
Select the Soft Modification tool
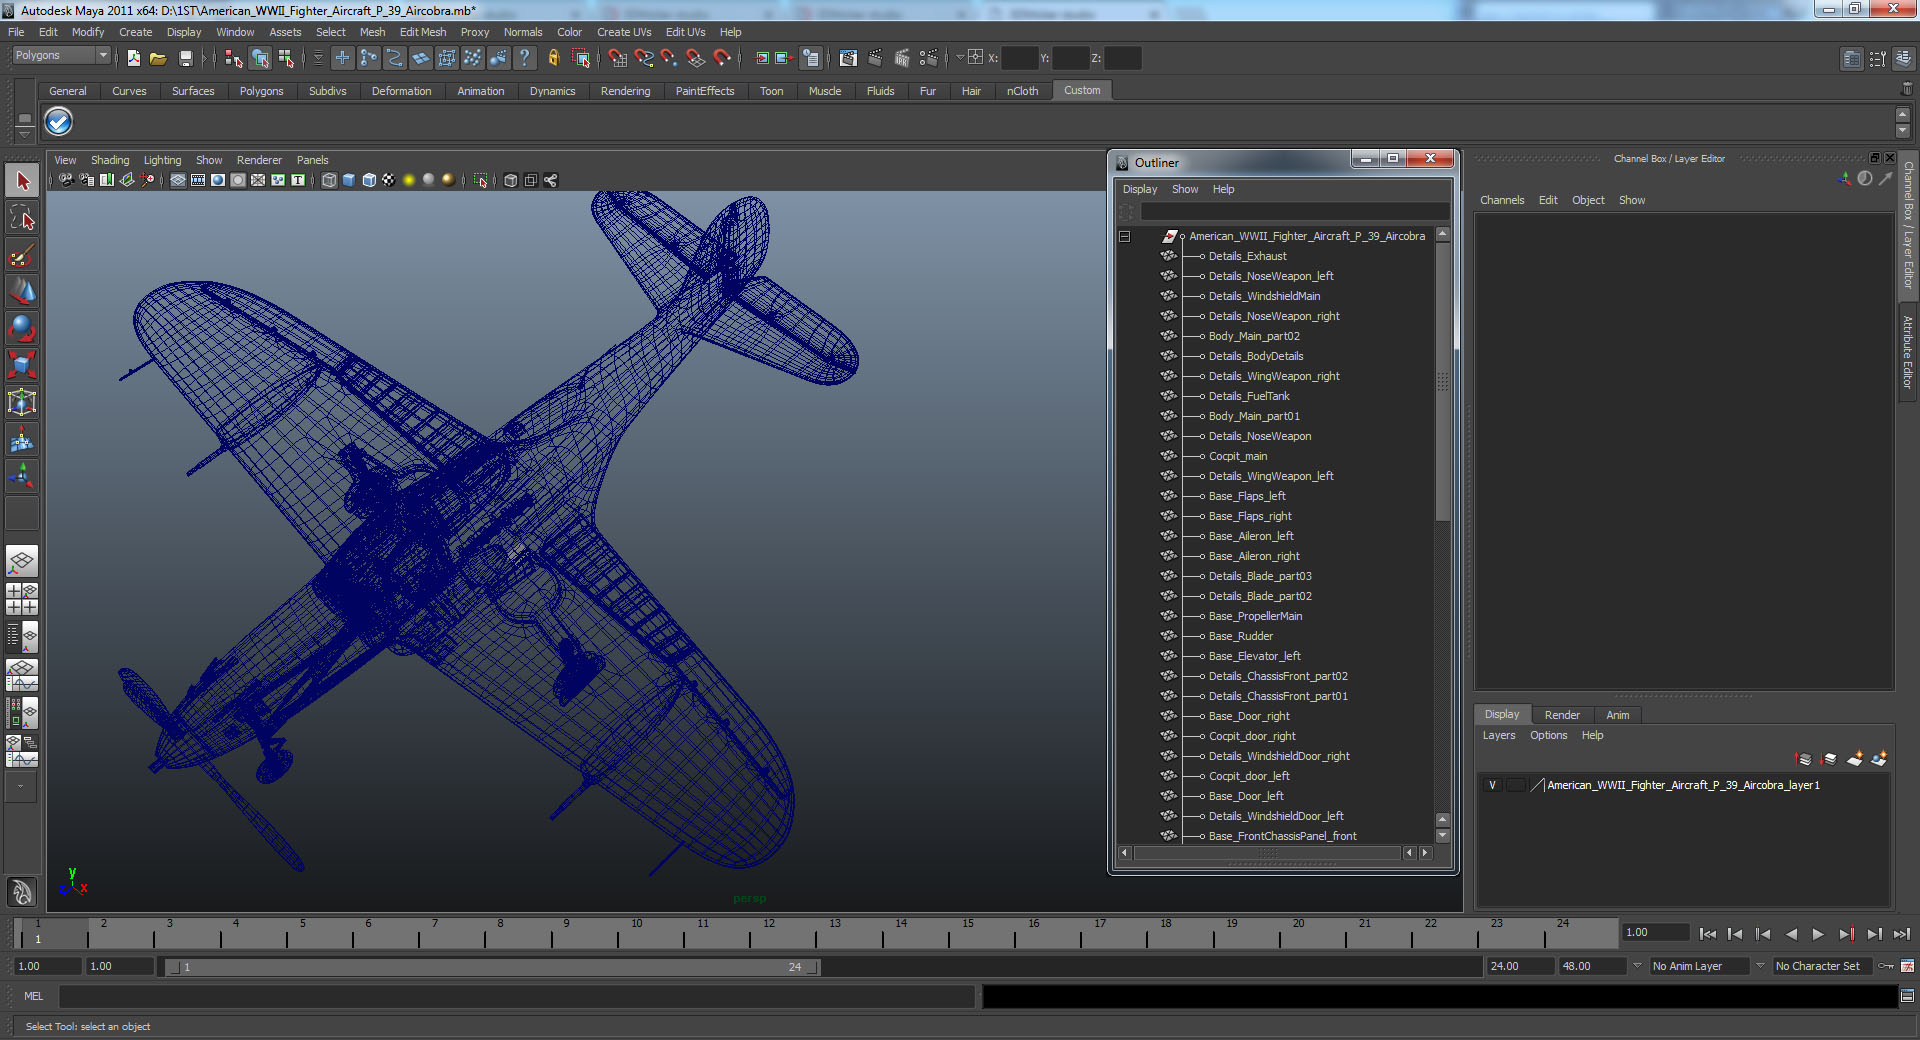click(x=22, y=439)
